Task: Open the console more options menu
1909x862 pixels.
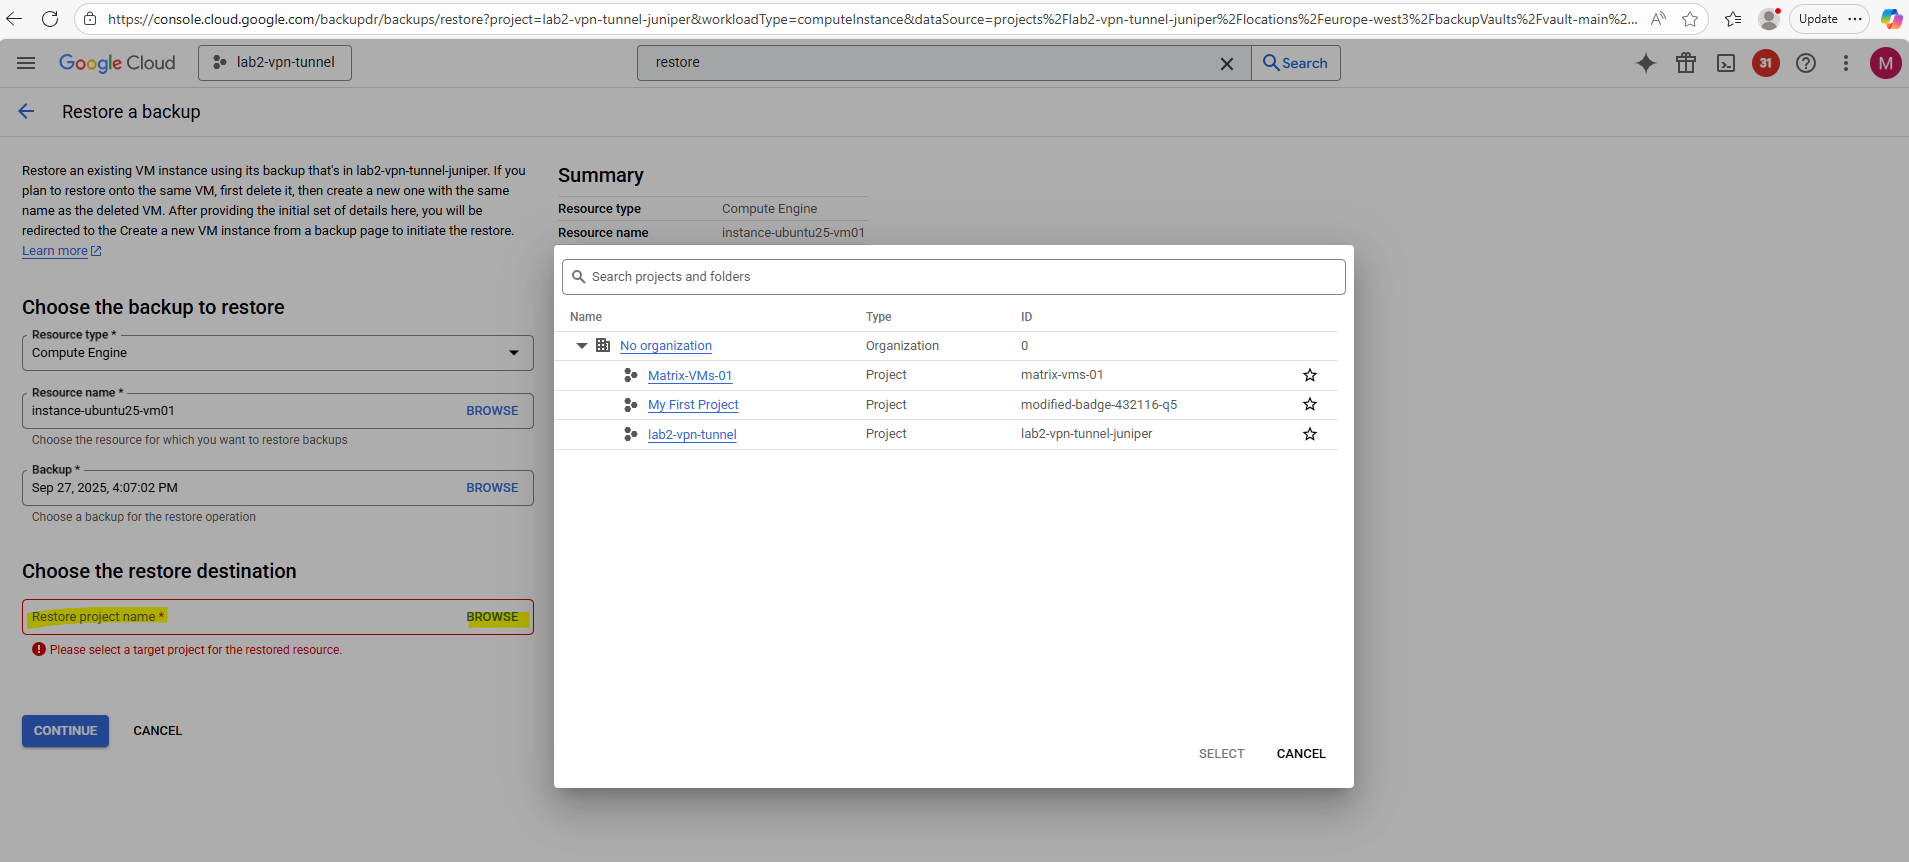Action: coord(1846,63)
